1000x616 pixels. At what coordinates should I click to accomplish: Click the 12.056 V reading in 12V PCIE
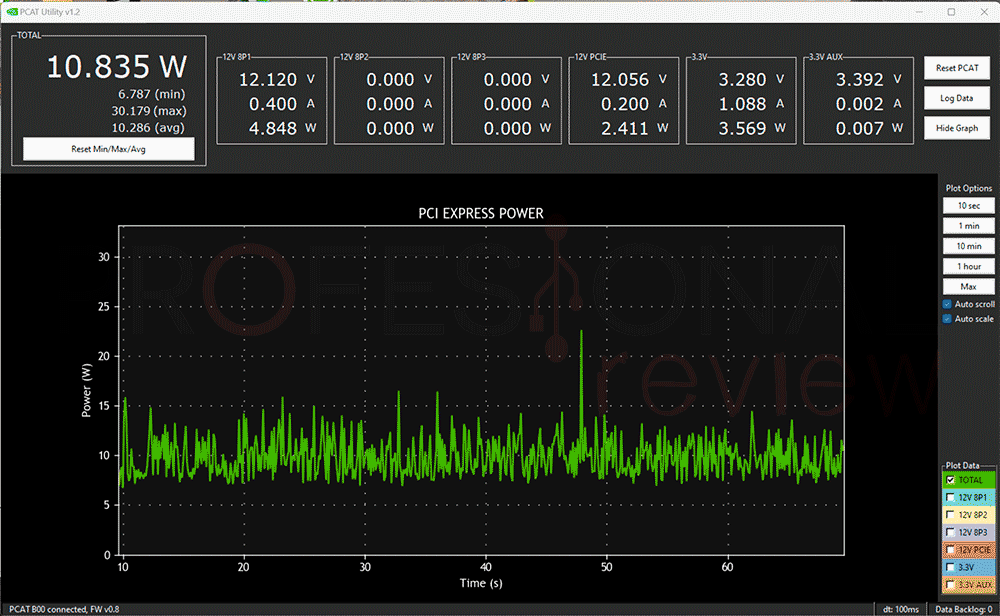(x=629, y=80)
